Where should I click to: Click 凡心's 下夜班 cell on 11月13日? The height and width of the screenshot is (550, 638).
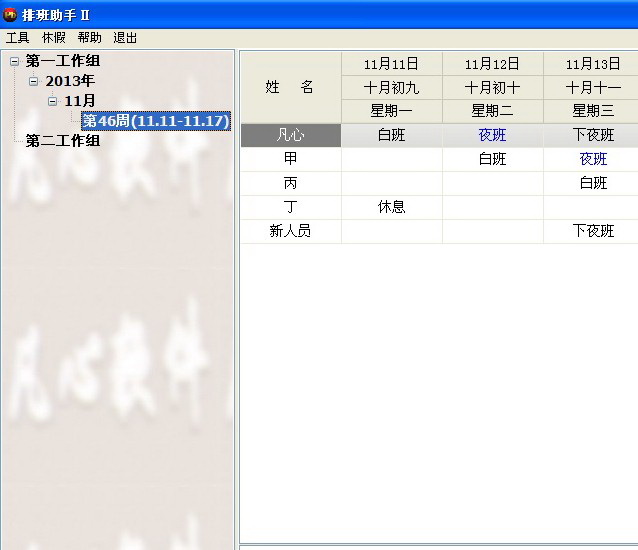click(591, 135)
